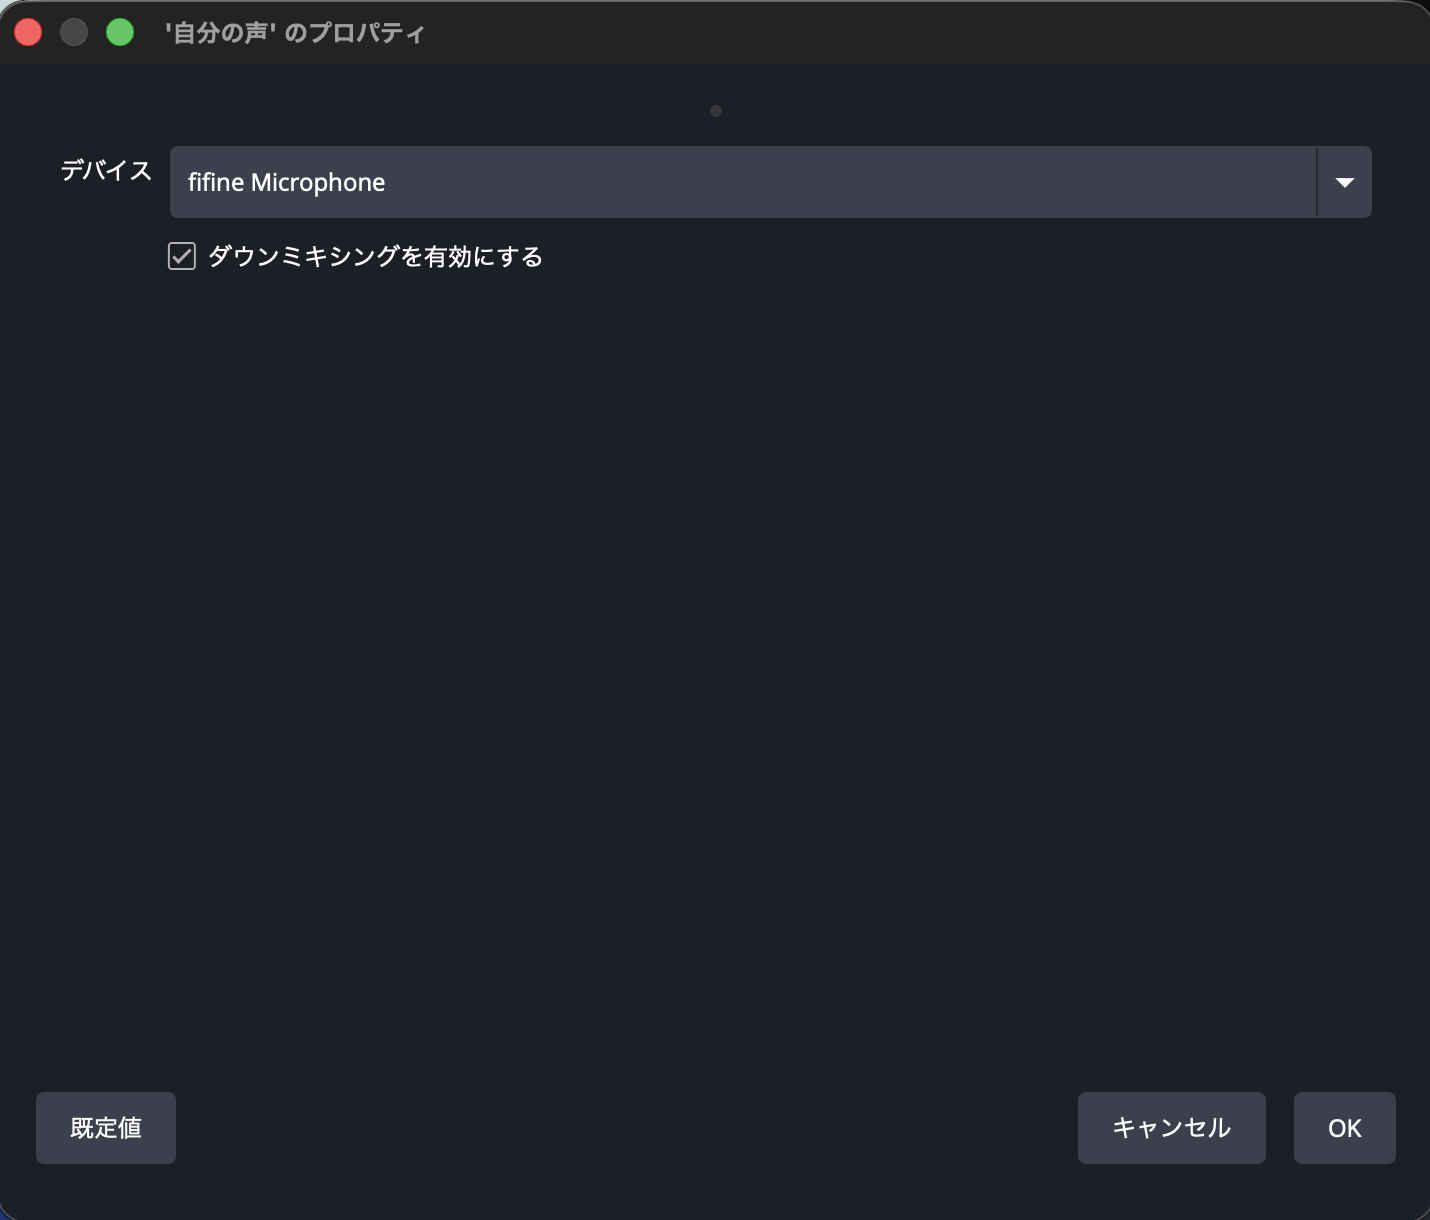The height and width of the screenshot is (1220, 1430).
Task: Toggle the ダウンミキシングを有効にする checkbox
Action: click(181, 257)
